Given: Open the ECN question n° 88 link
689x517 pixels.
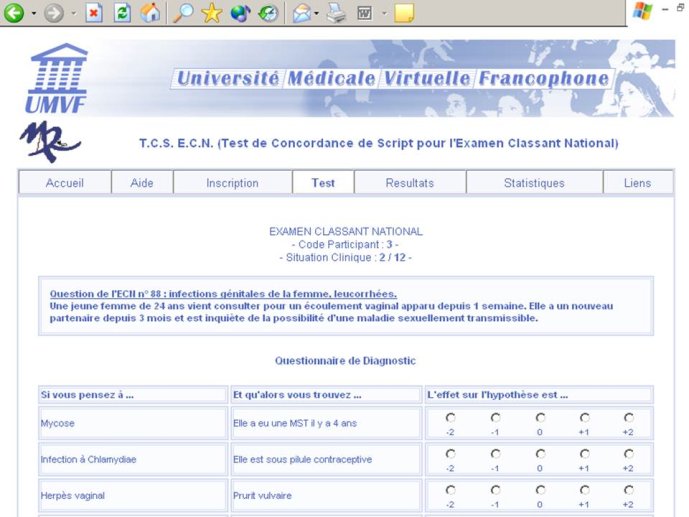Looking at the screenshot, I should (223, 294).
